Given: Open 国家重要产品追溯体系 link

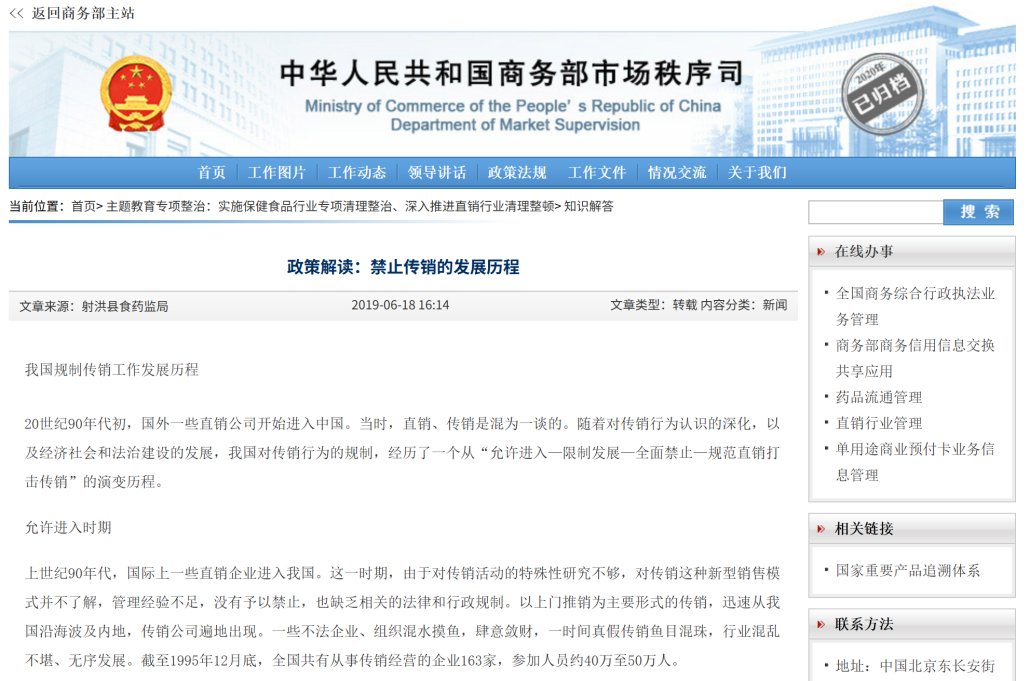Looking at the screenshot, I should tap(908, 571).
